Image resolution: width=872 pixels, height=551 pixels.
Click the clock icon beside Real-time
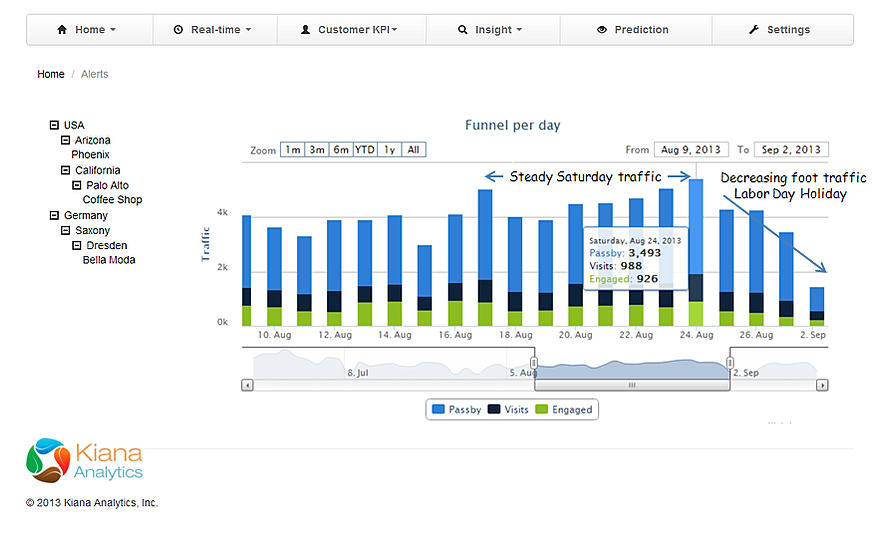pos(178,29)
